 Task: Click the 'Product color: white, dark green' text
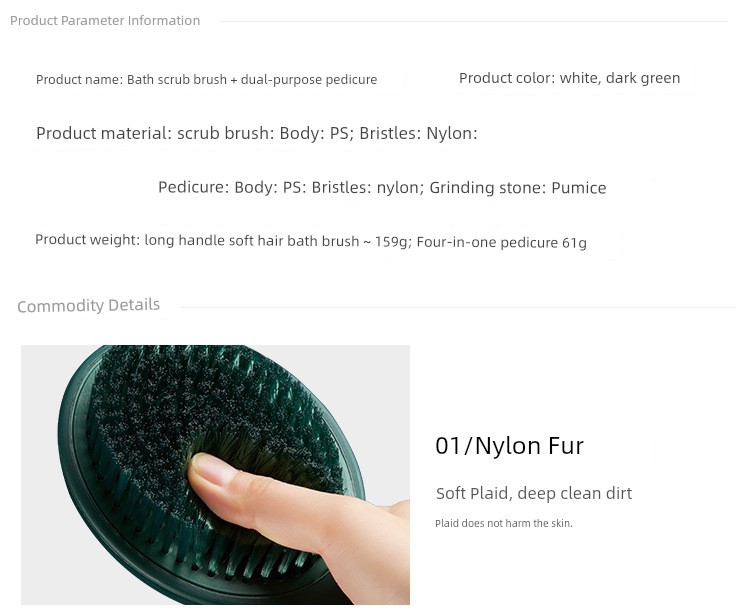pyautogui.click(x=569, y=78)
